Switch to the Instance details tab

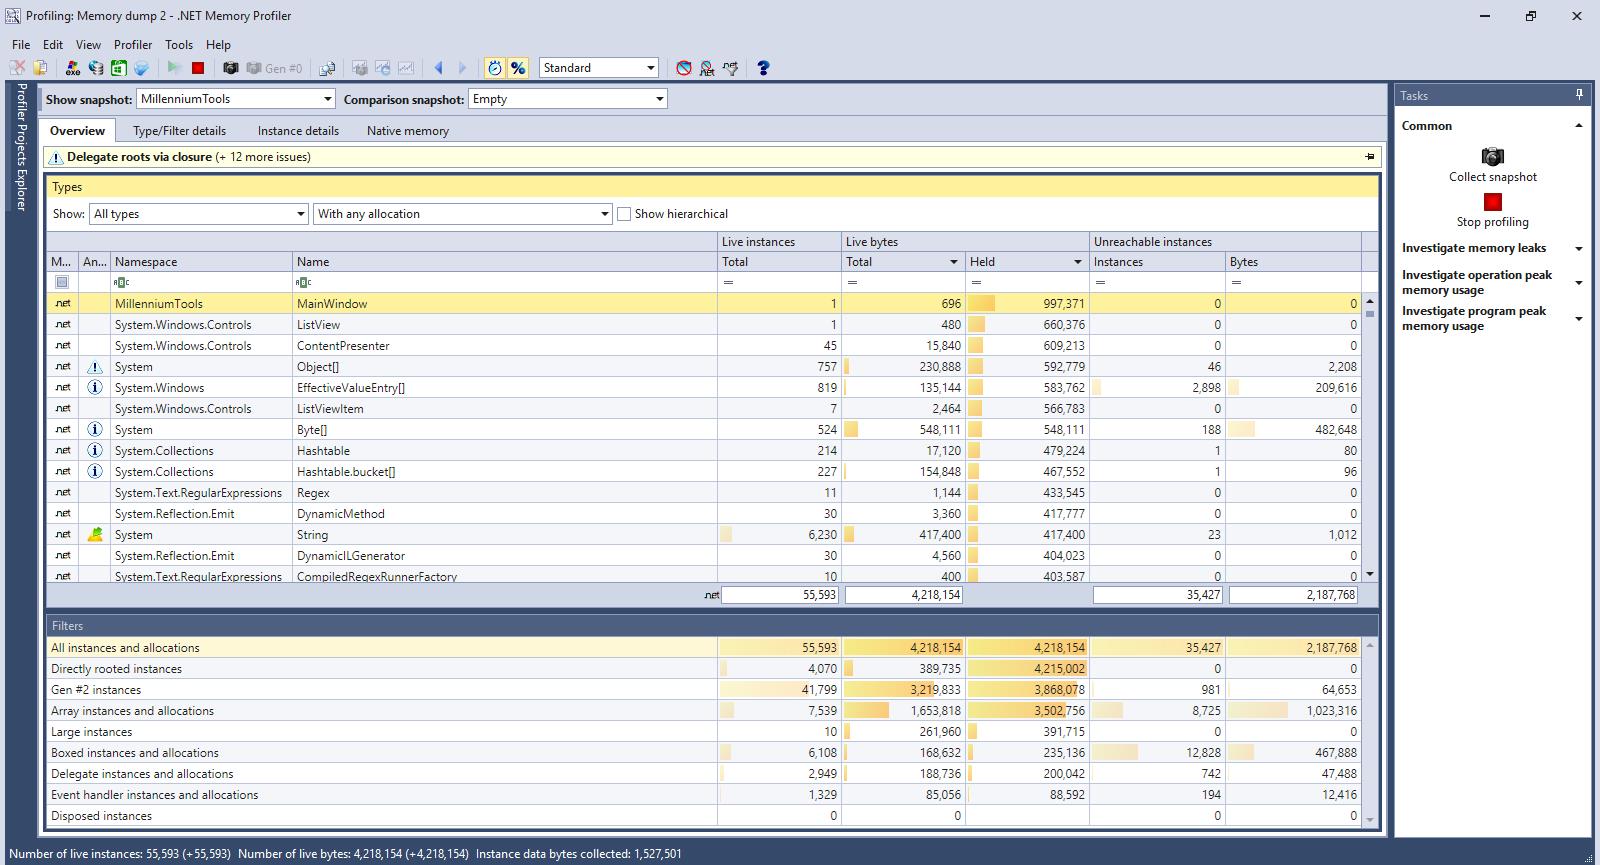point(298,131)
